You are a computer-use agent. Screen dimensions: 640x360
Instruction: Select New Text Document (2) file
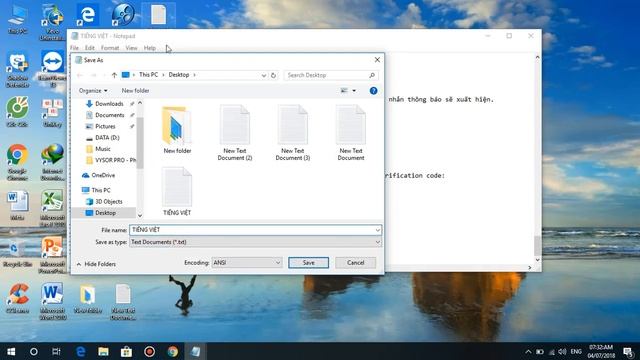coord(235,132)
